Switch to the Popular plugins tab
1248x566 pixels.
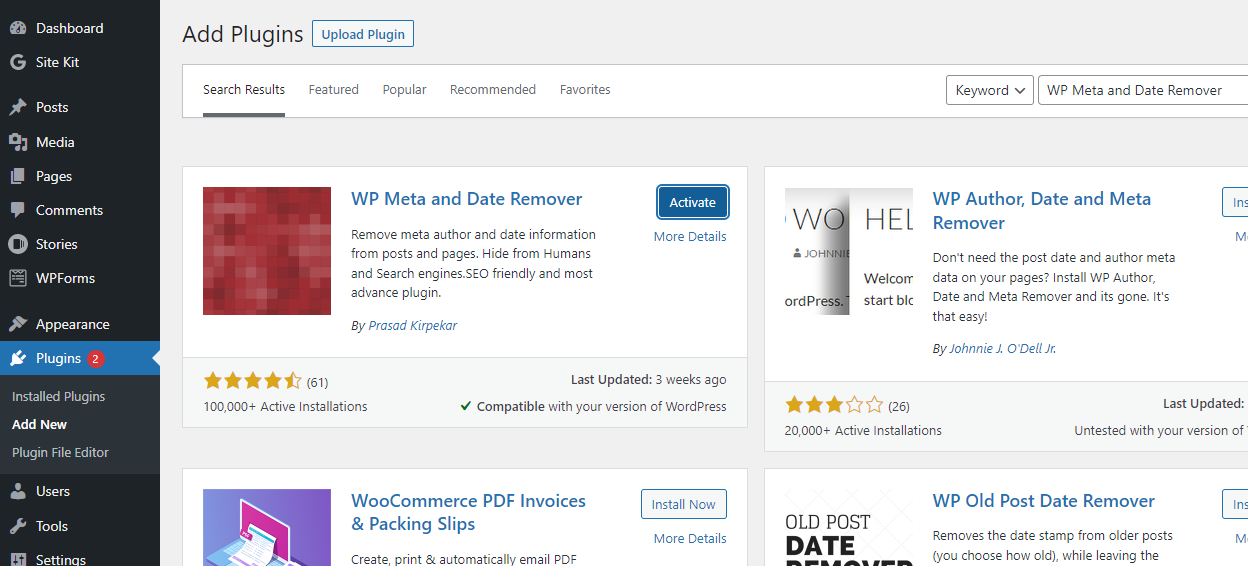[404, 90]
